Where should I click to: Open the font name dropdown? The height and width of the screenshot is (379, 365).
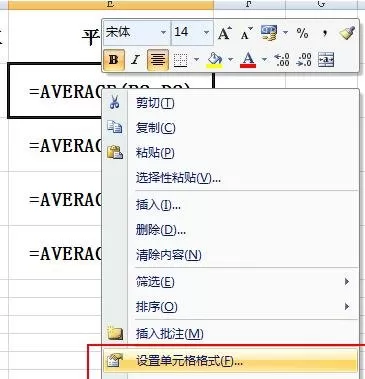163,33
